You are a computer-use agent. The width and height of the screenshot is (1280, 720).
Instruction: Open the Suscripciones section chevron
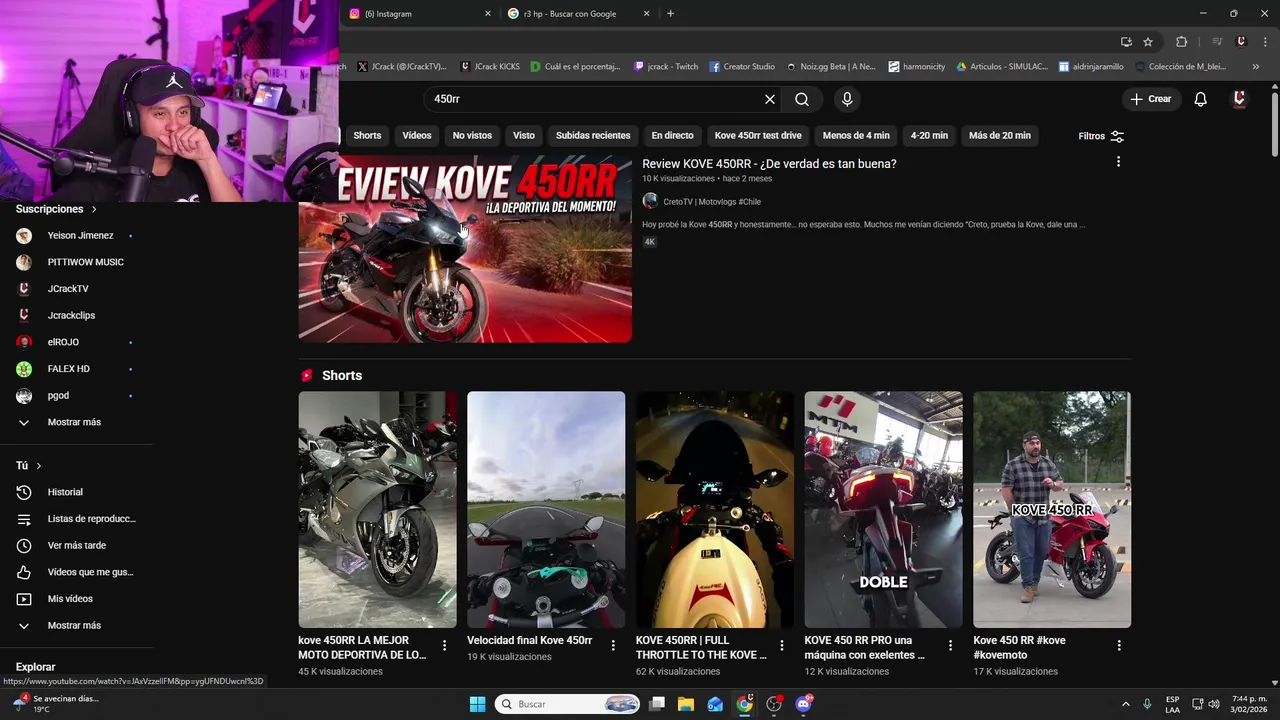point(94,209)
